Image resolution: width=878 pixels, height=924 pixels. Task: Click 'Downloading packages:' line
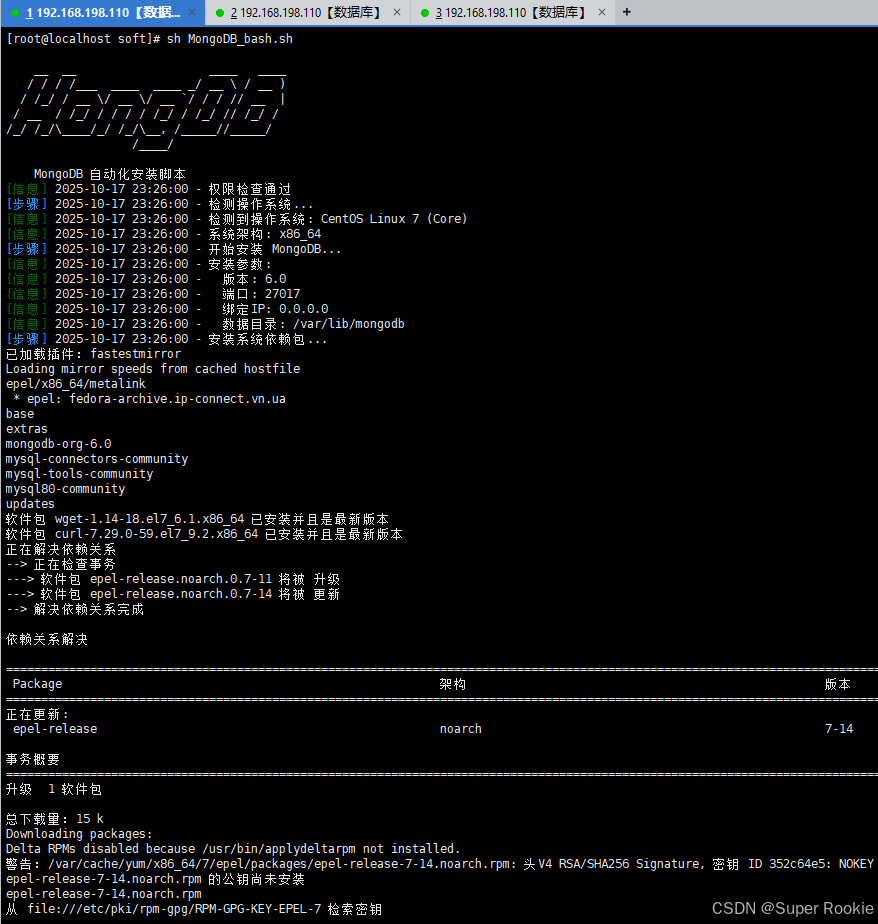(x=79, y=834)
